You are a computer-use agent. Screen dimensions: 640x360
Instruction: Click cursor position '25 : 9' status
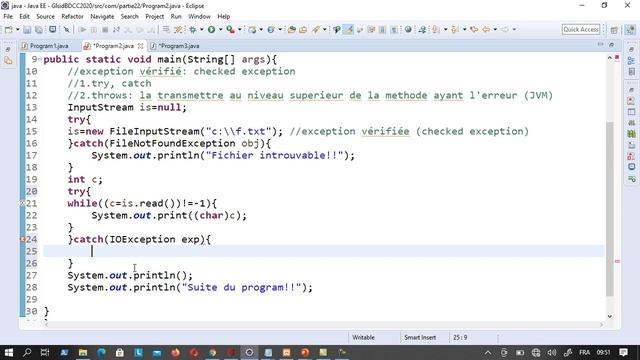pos(460,338)
